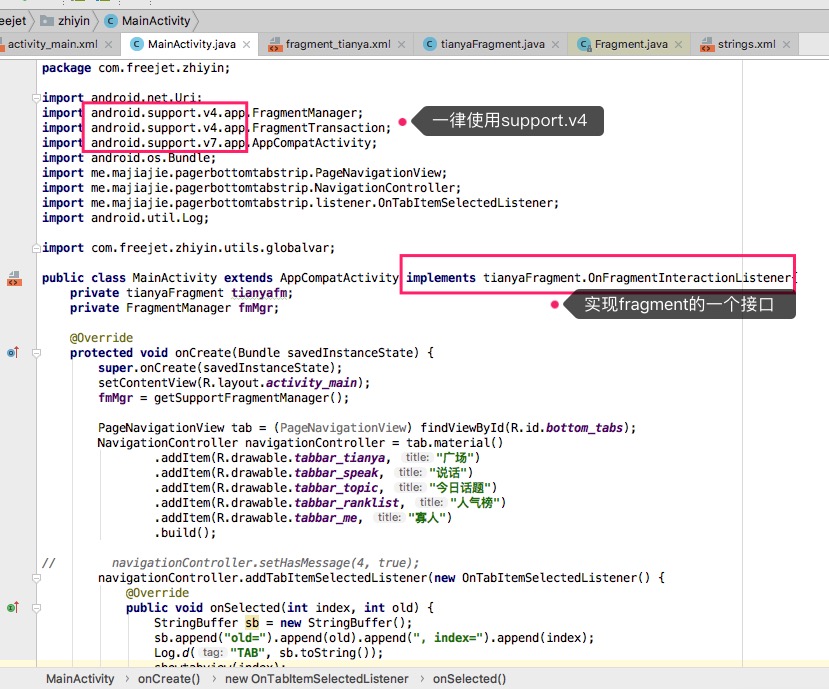Click implements gutter icon next to onSelected

point(13,608)
